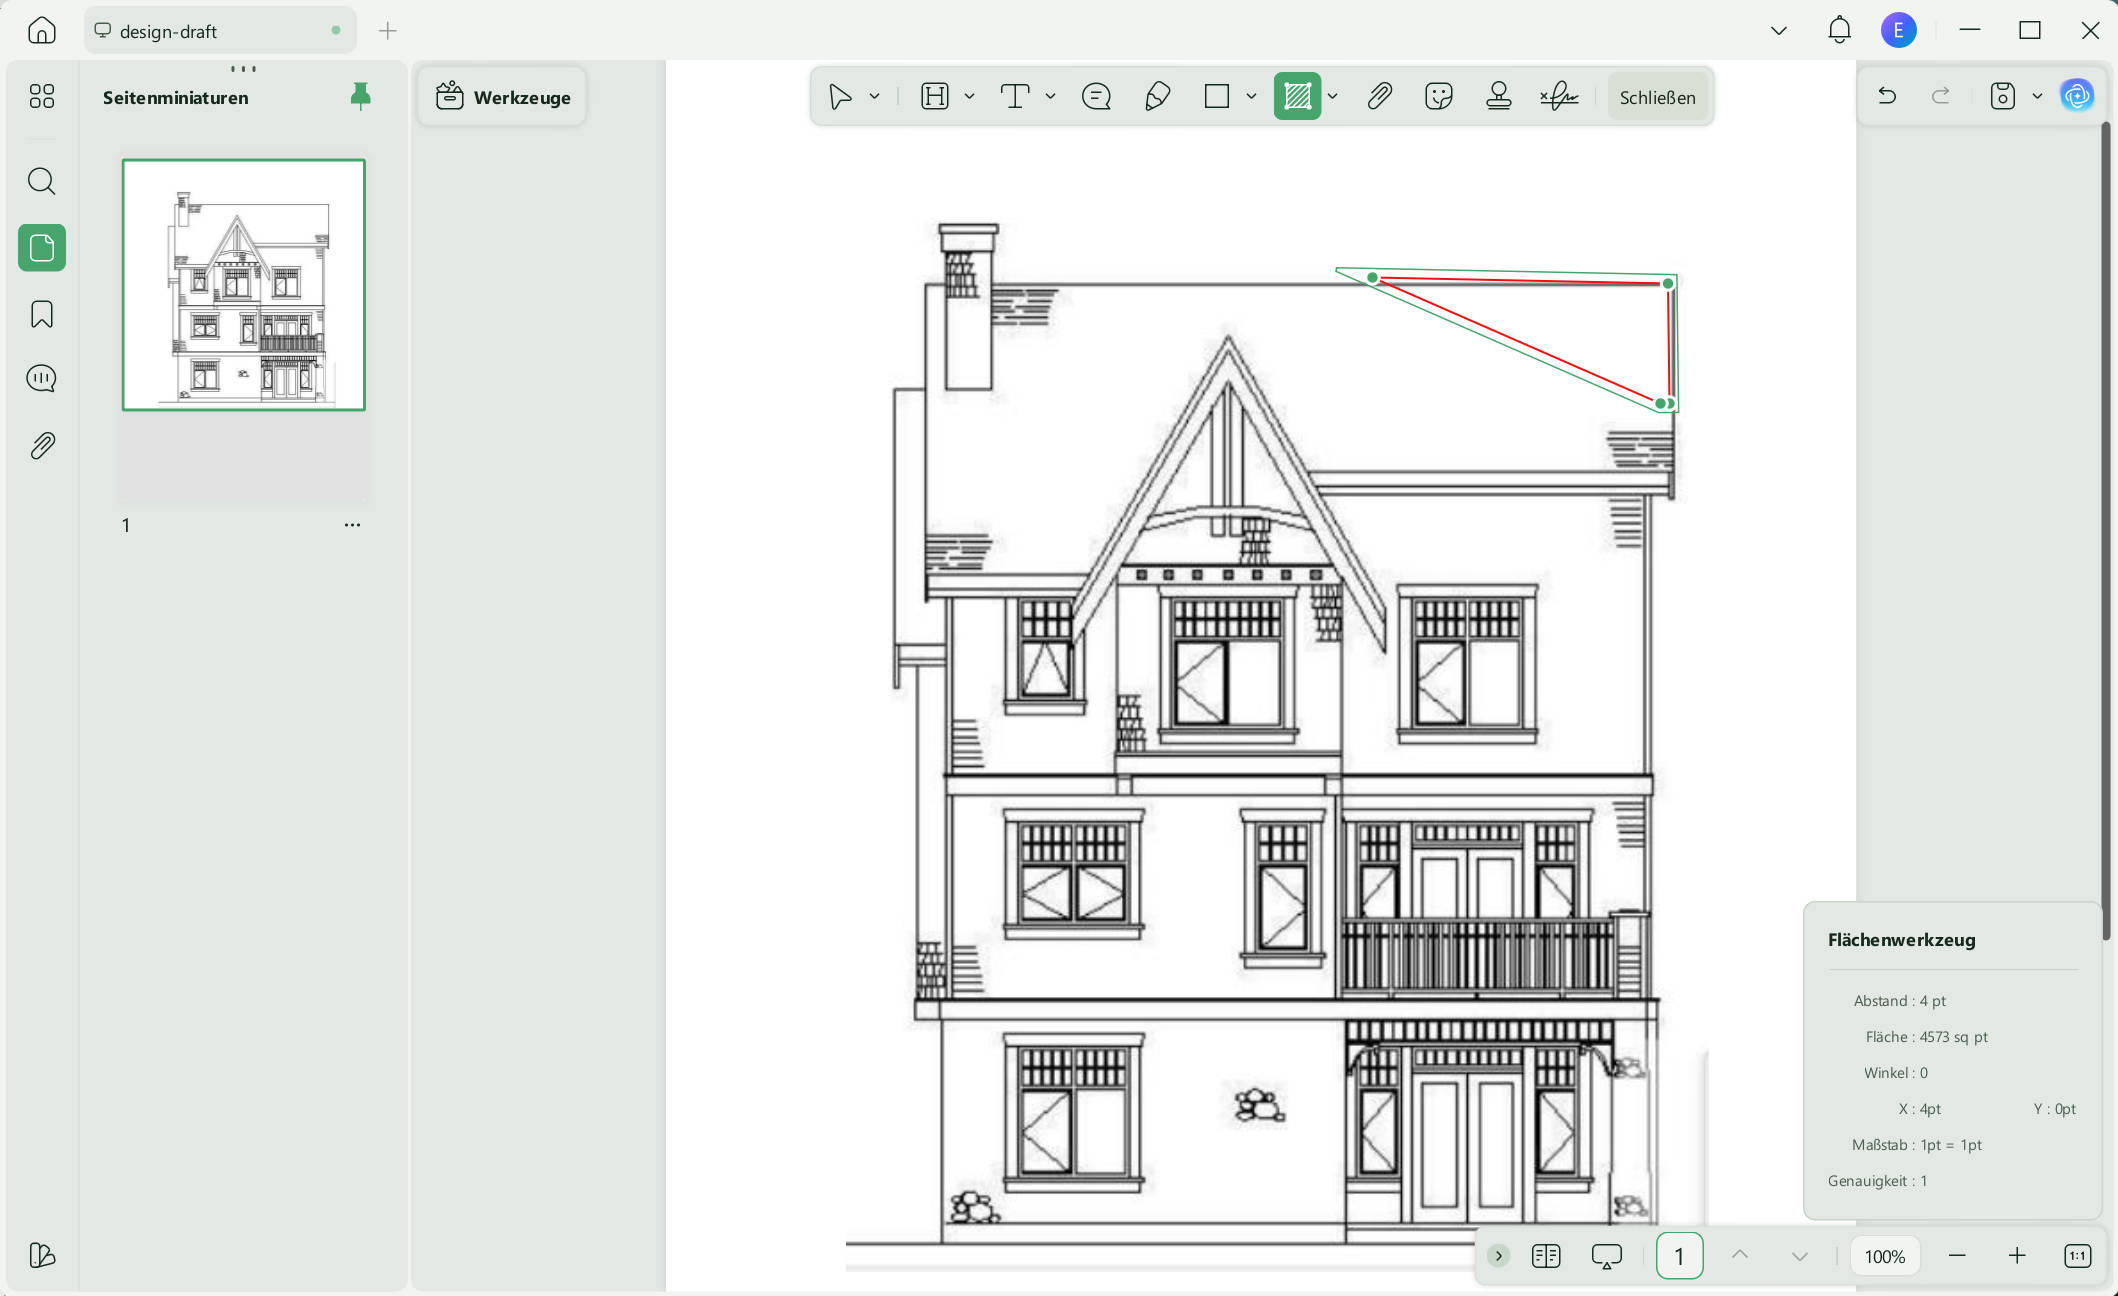Select the text box tool
Viewport: 2118px width, 1296px height.
coord(1015,97)
